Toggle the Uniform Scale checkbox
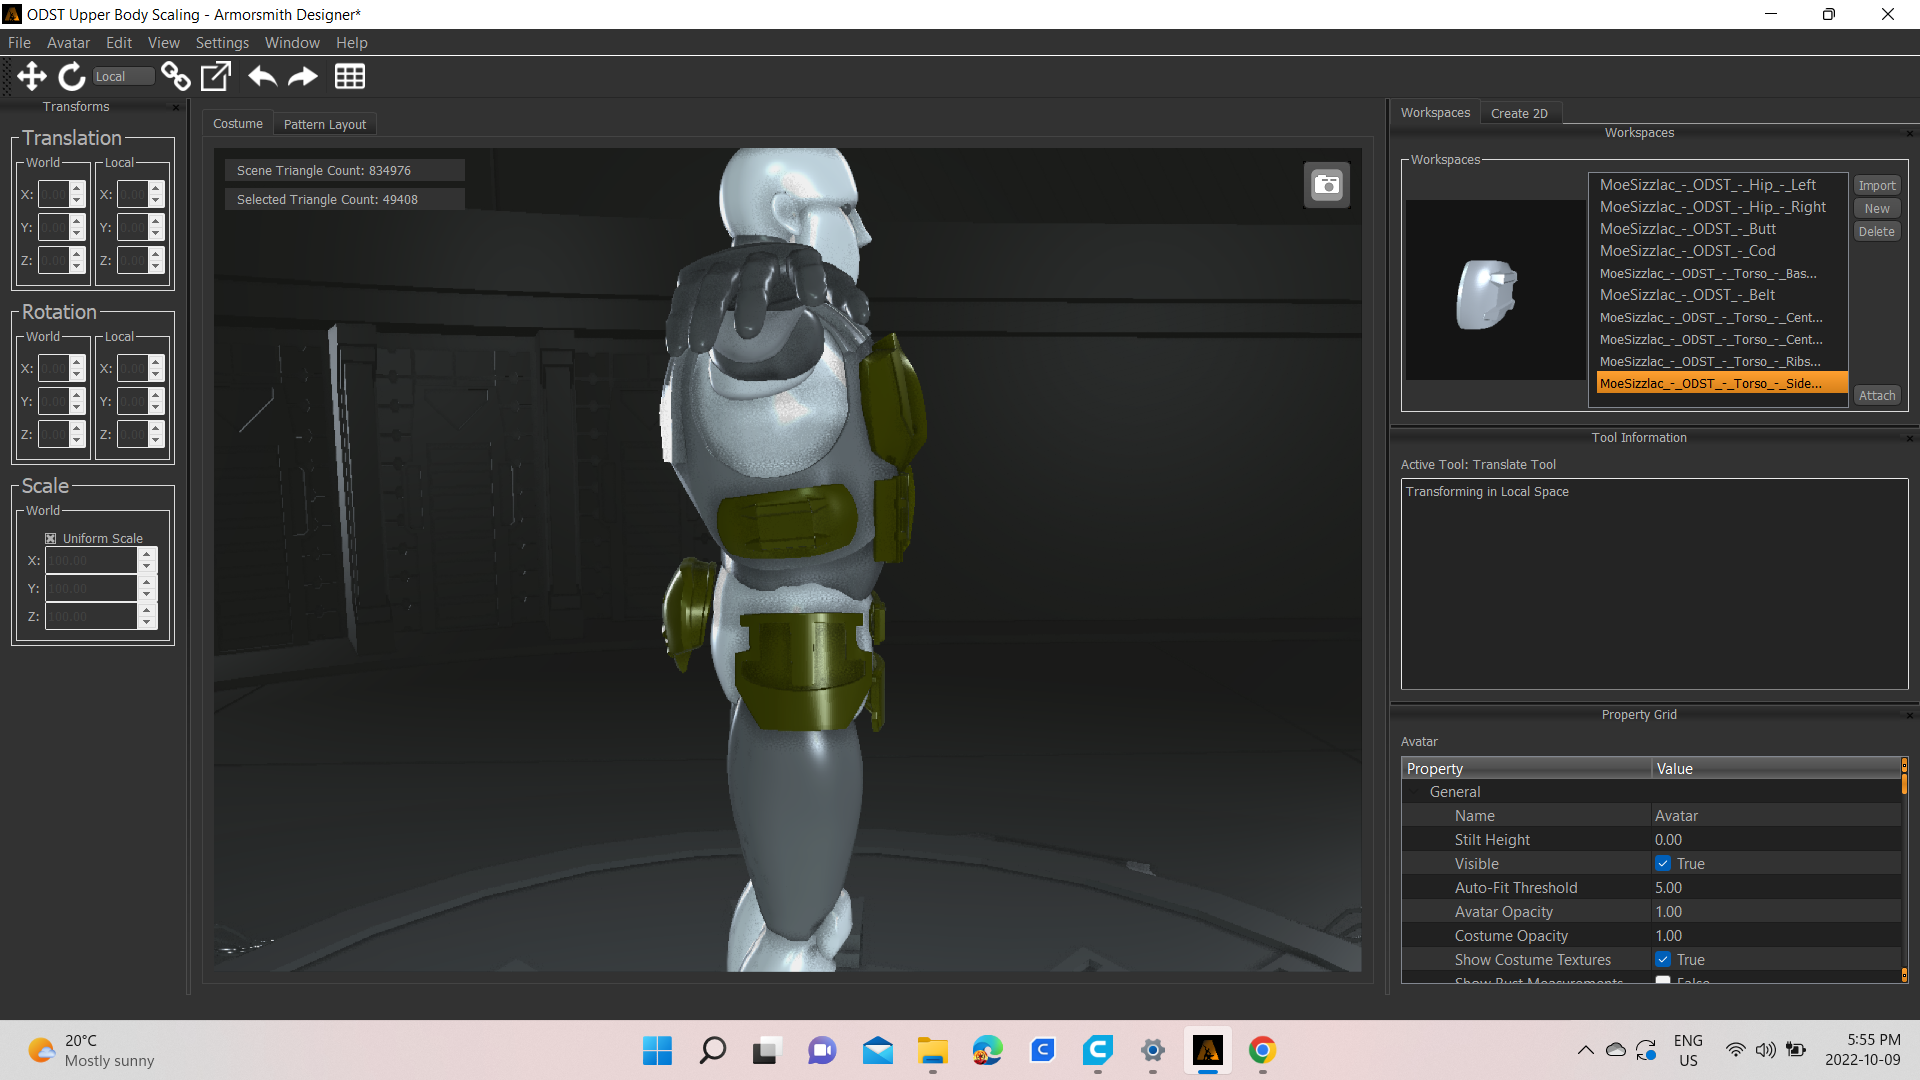The width and height of the screenshot is (1920, 1080). click(51, 538)
